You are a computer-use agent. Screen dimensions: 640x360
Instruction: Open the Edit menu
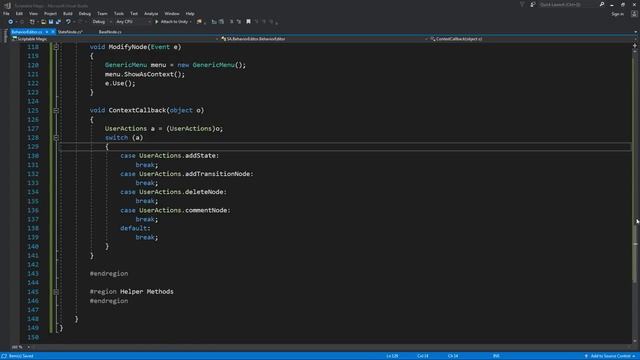19,13
